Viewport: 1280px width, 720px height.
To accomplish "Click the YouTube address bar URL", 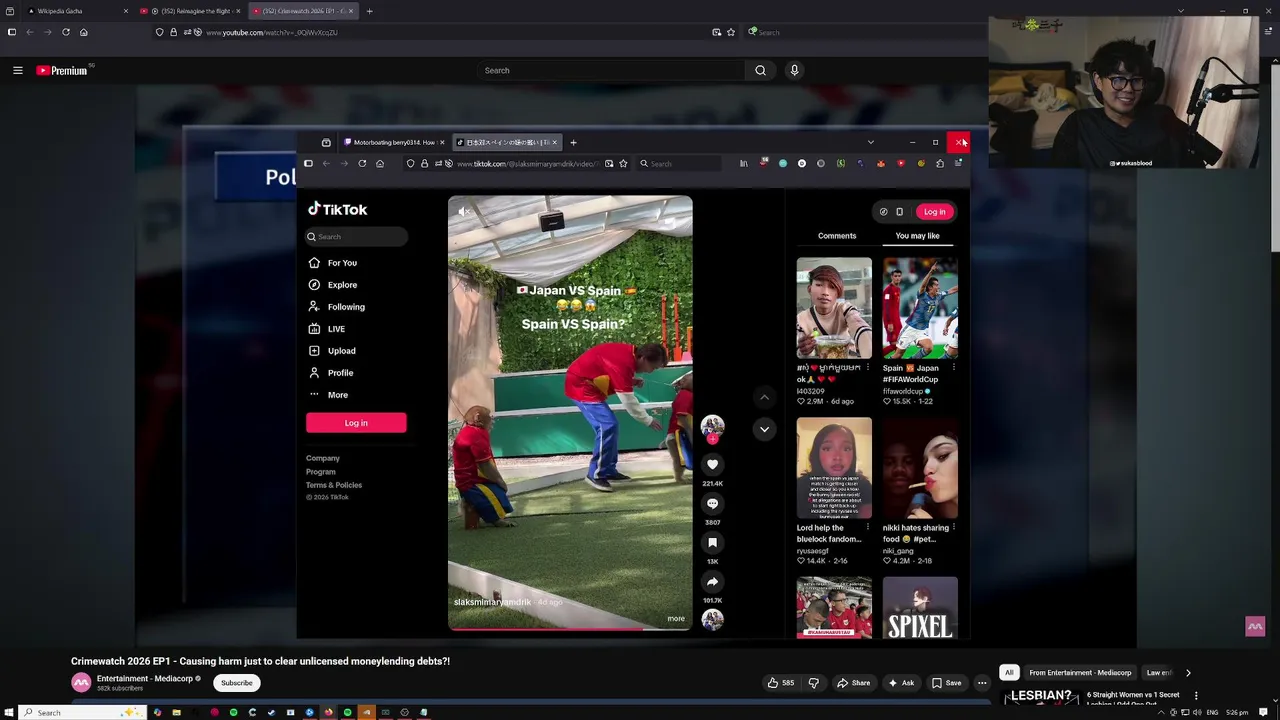I will [x=272, y=32].
